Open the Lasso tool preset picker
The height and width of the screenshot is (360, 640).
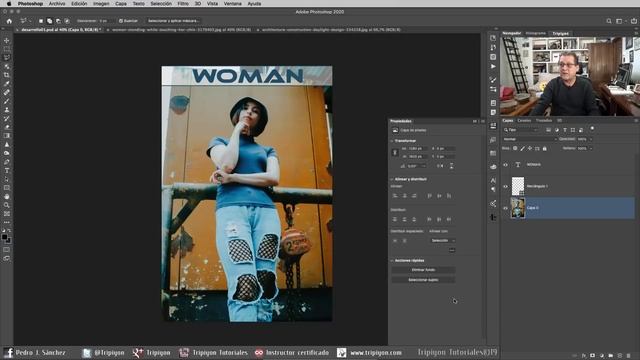(25, 21)
